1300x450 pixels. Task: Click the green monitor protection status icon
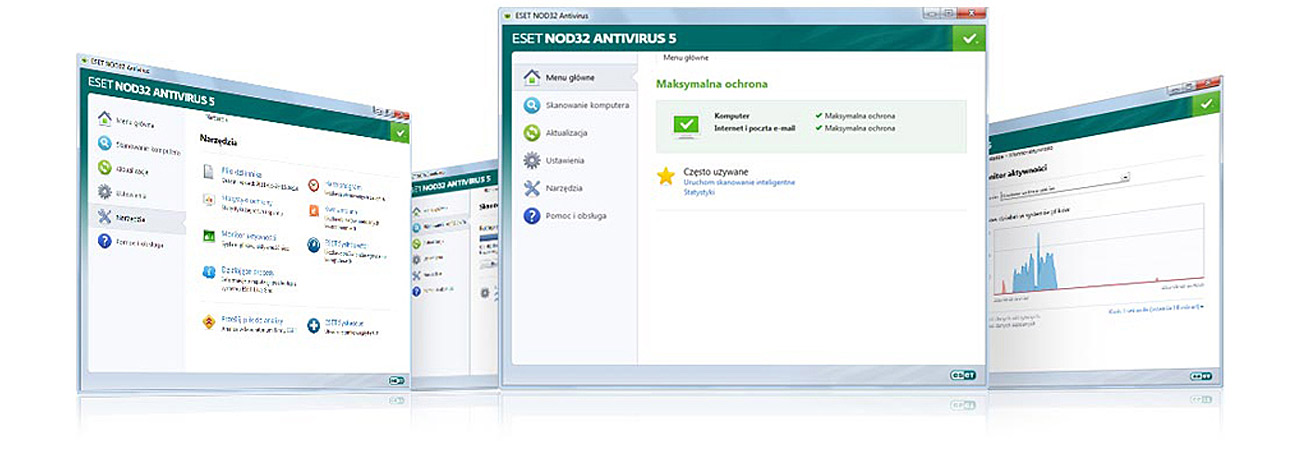click(685, 126)
